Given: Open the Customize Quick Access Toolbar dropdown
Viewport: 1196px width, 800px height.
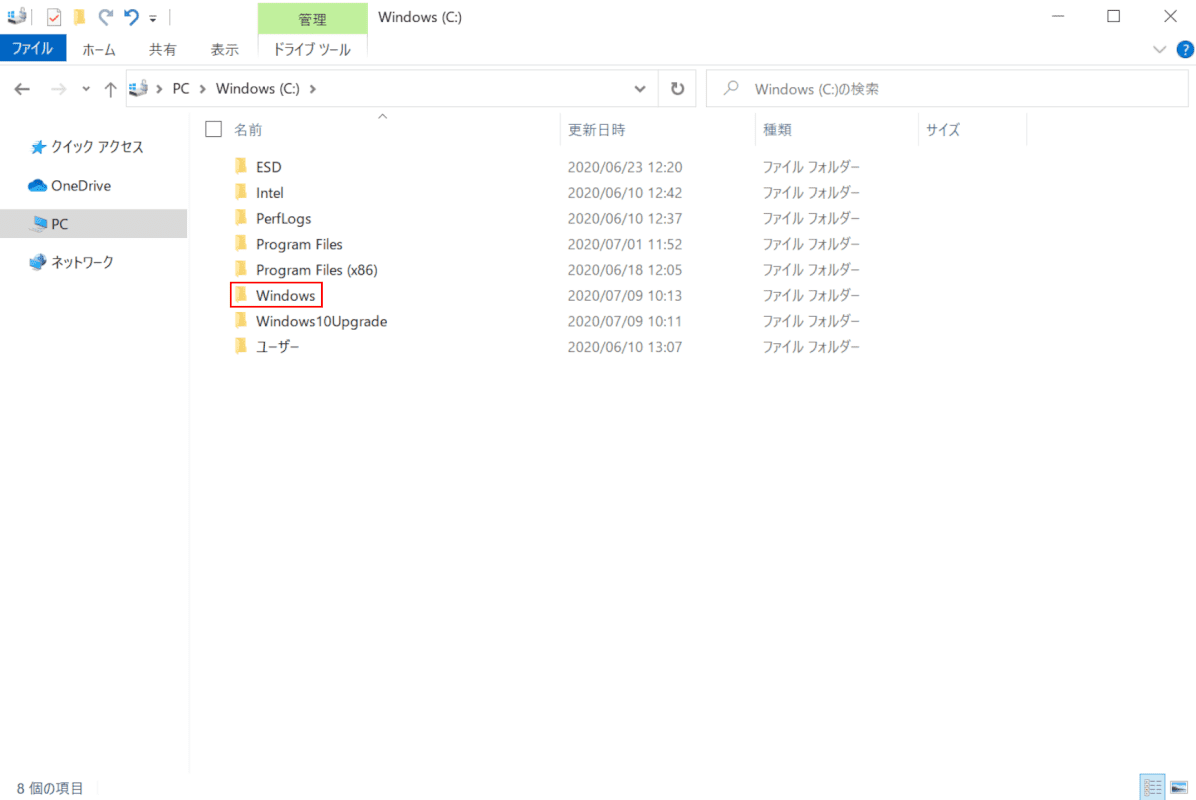Looking at the screenshot, I should pyautogui.click(x=153, y=18).
